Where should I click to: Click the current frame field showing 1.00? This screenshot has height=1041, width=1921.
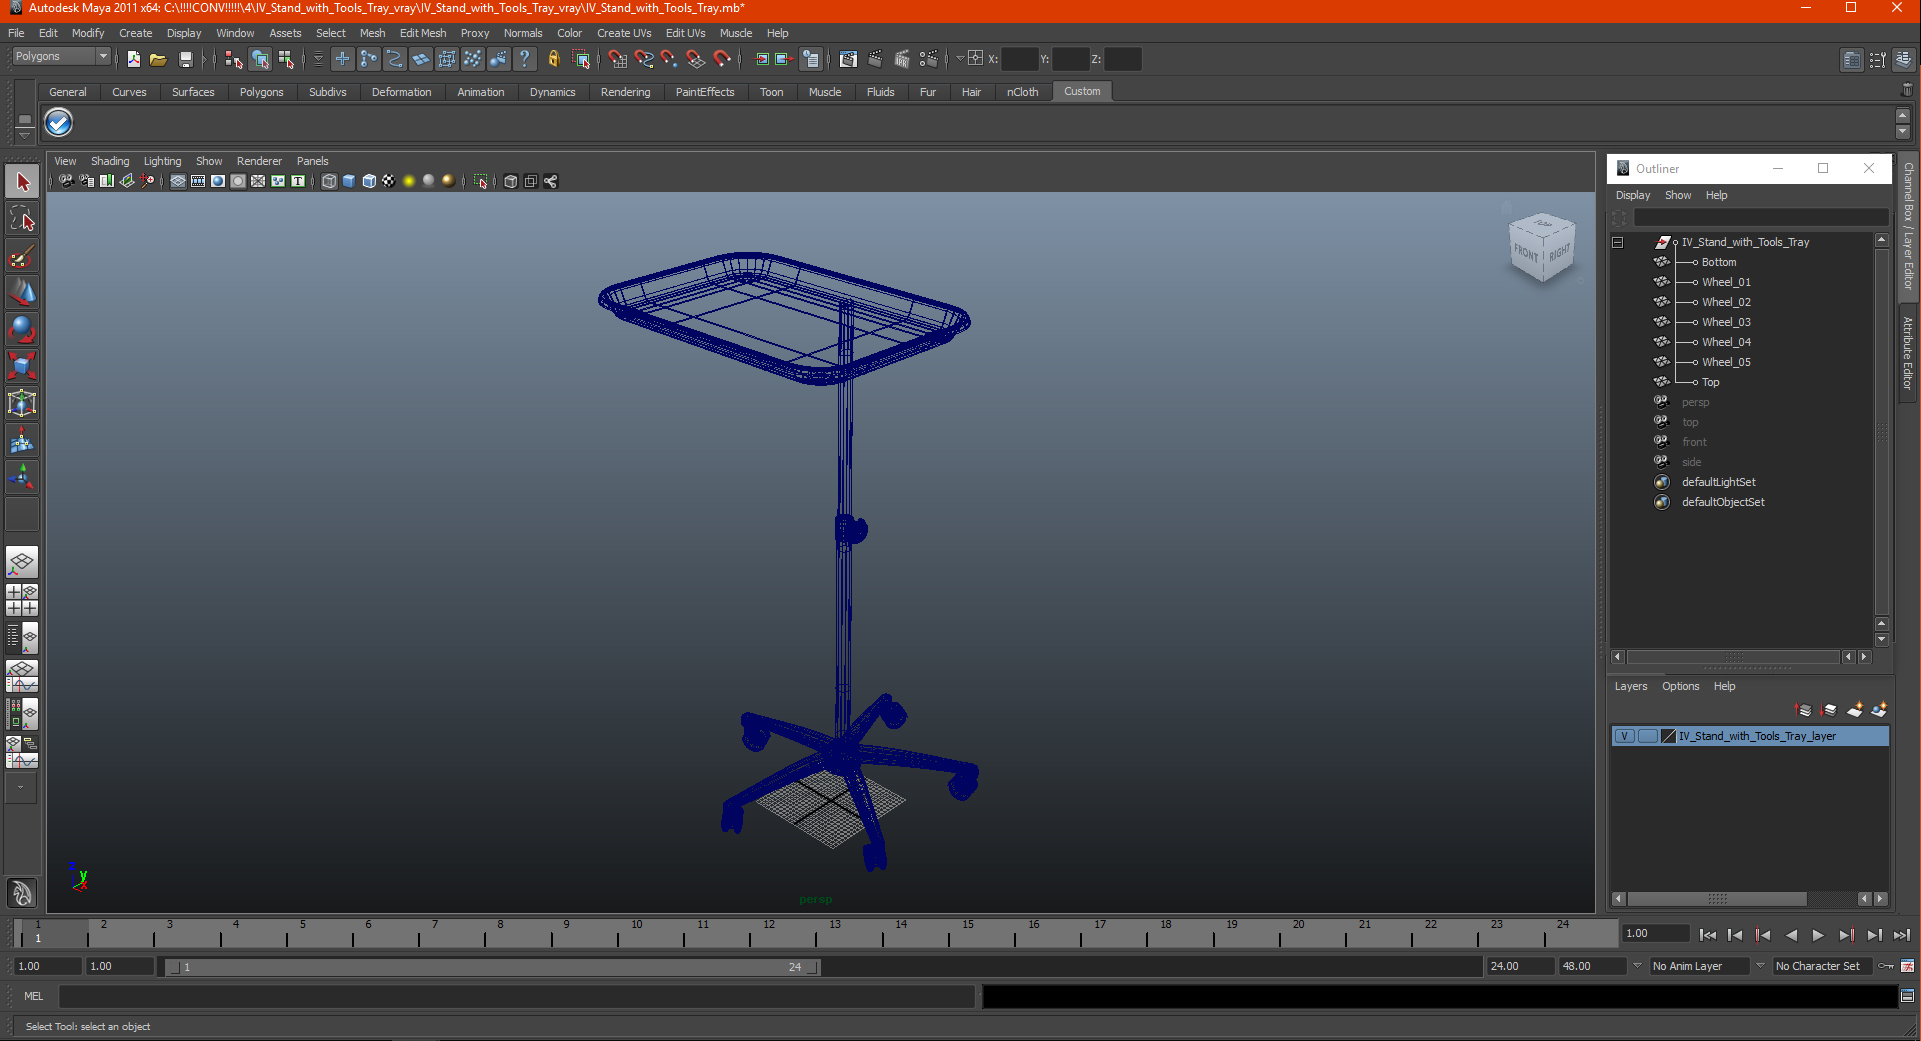1656,933
